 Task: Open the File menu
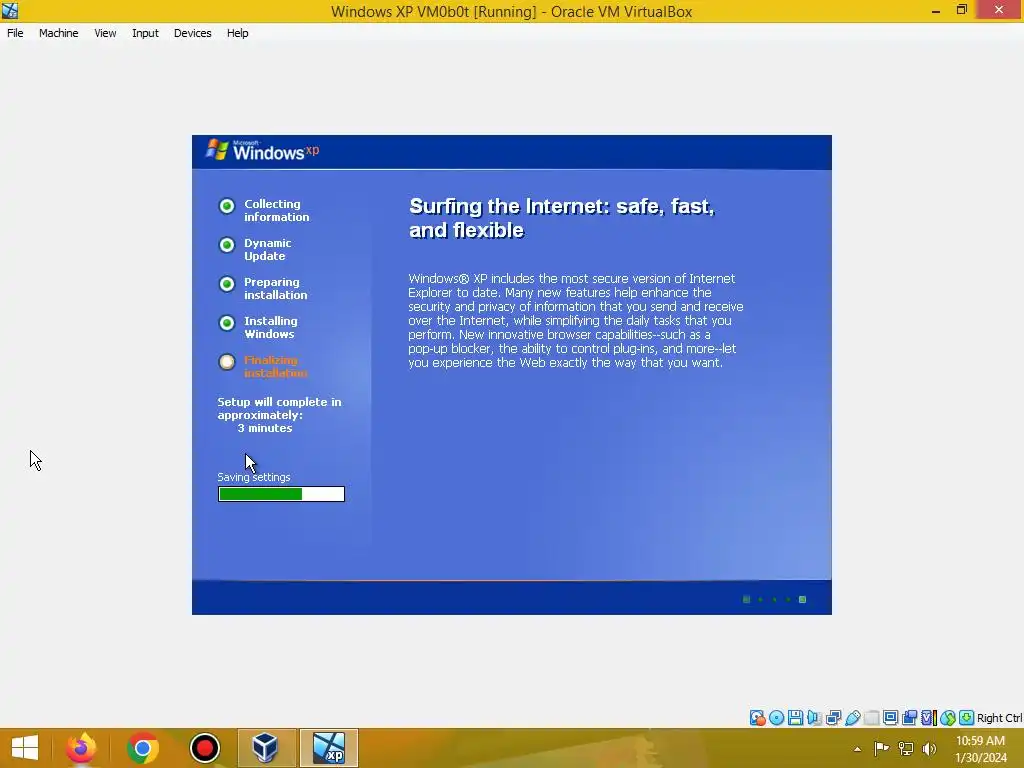pyautogui.click(x=15, y=33)
